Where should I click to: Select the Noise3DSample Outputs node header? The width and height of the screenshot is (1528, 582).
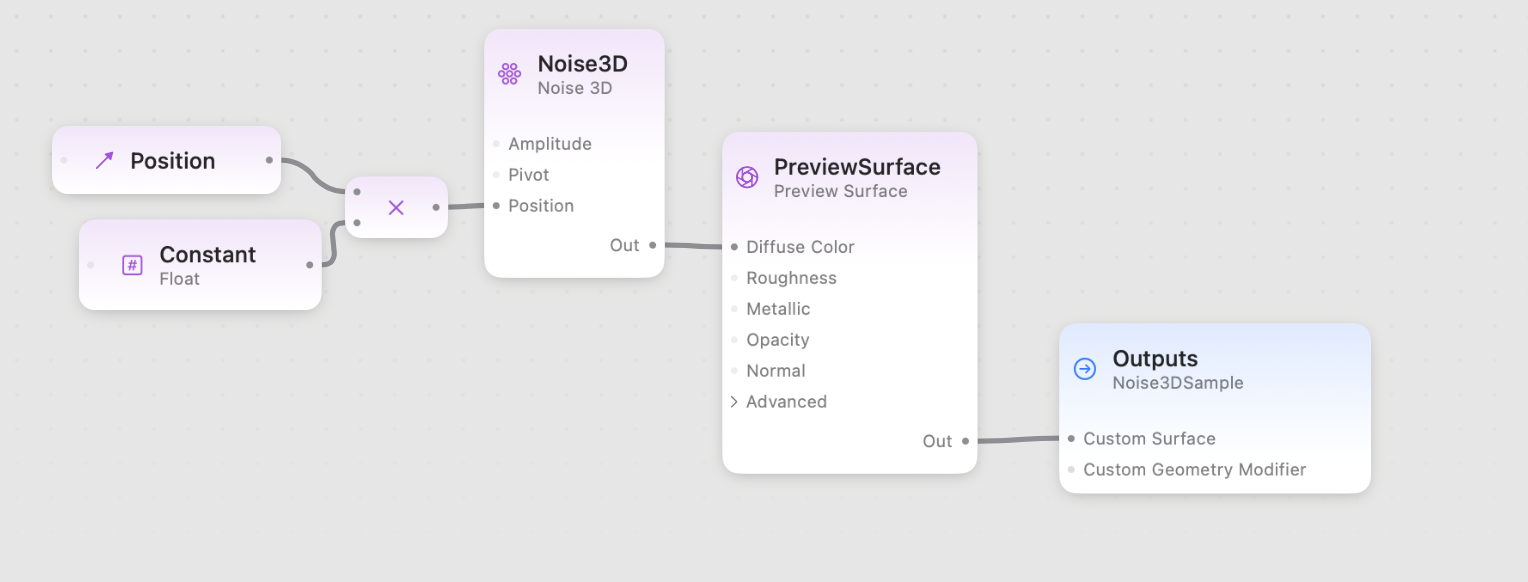pos(1178,369)
